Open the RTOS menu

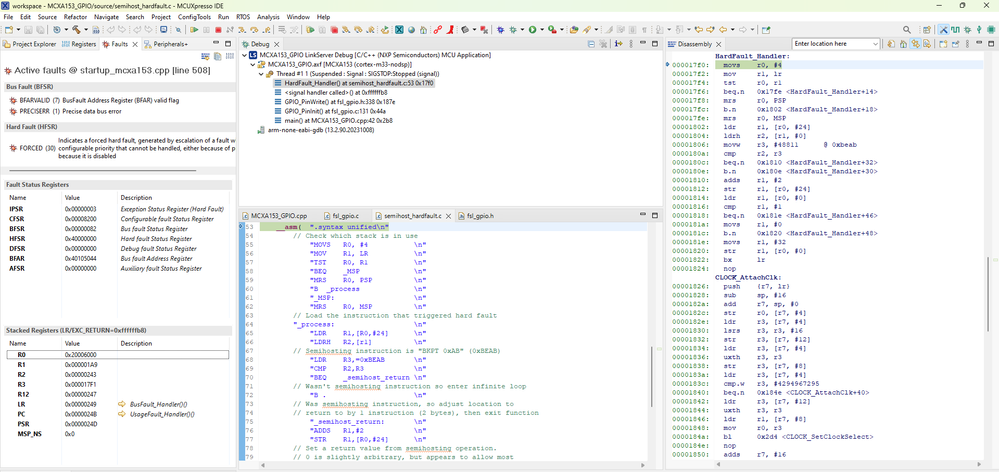(243, 17)
